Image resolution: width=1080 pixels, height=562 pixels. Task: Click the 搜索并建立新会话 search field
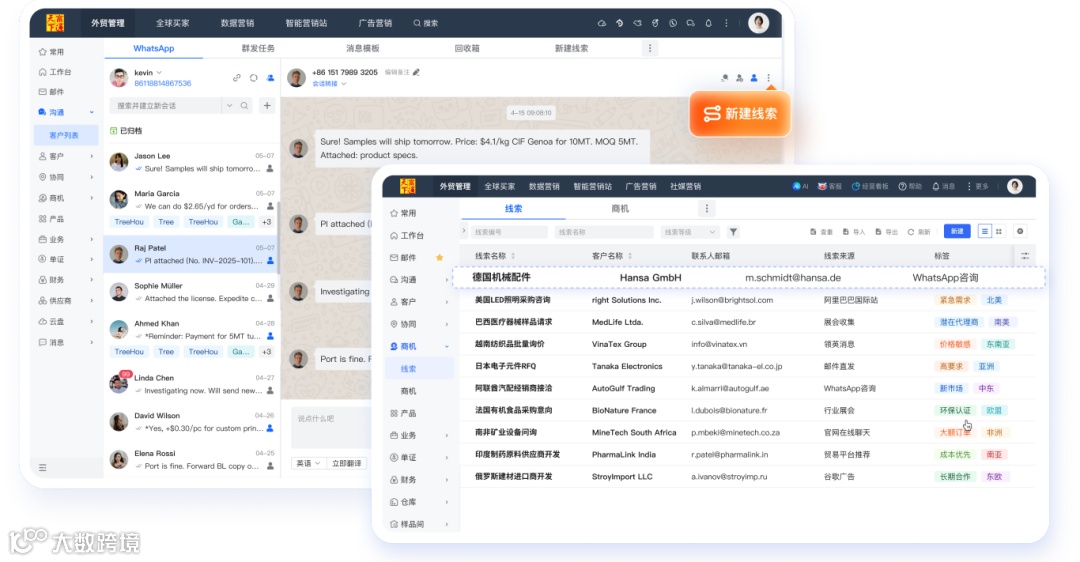[165, 105]
